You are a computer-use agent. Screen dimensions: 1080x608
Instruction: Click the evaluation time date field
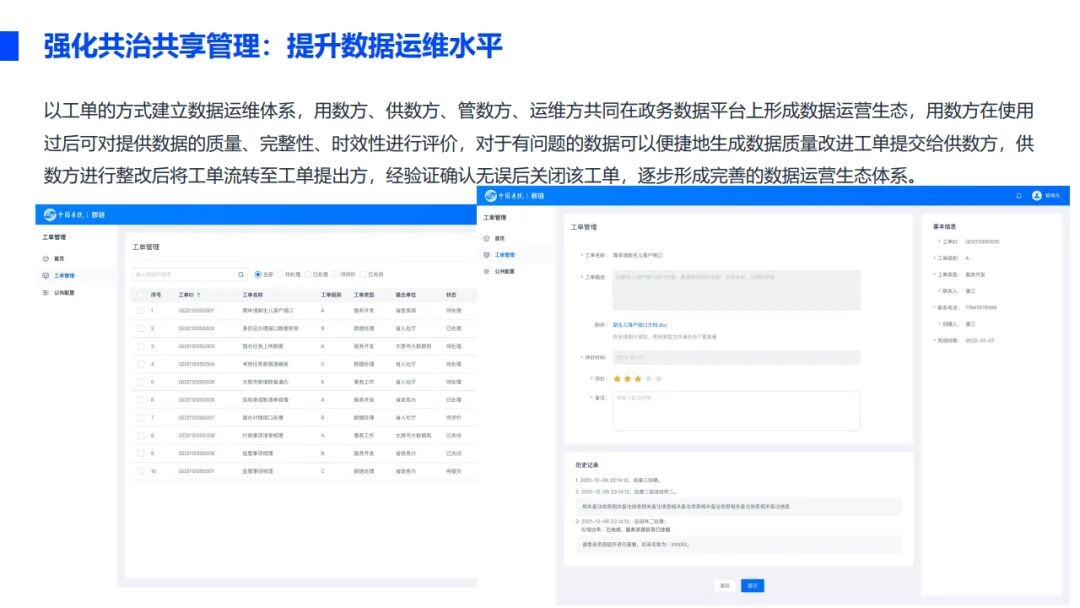(736, 357)
